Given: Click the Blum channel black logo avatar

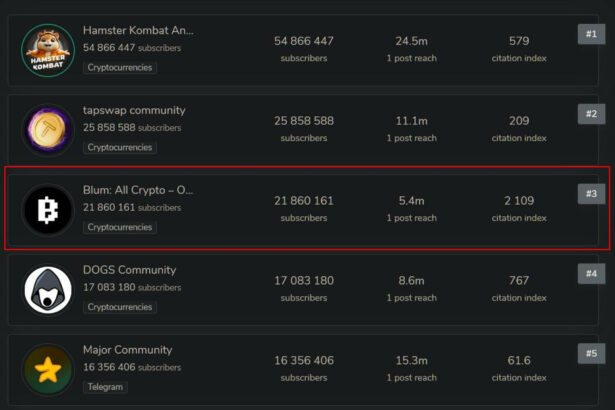Looking at the screenshot, I should coord(48,210).
